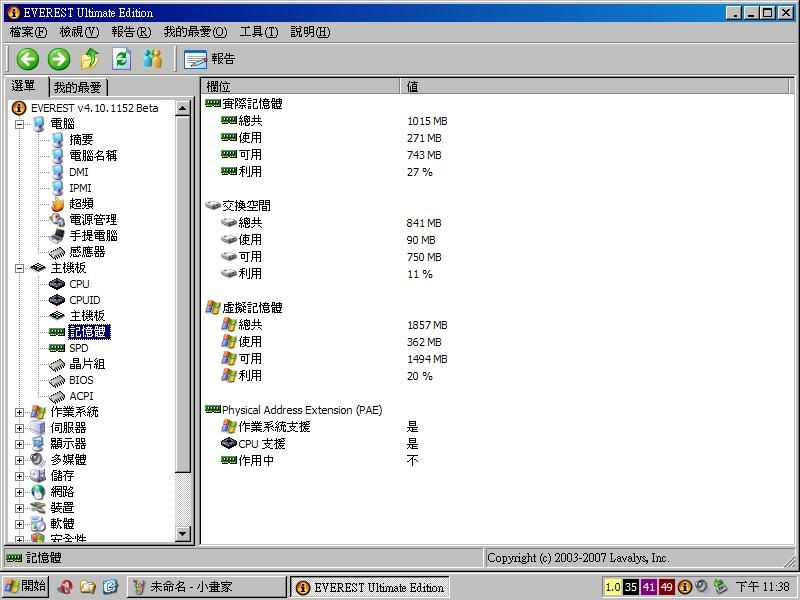The width and height of the screenshot is (800, 600).
Task: Click the processor icon beside CPUID
Action: coord(57,300)
